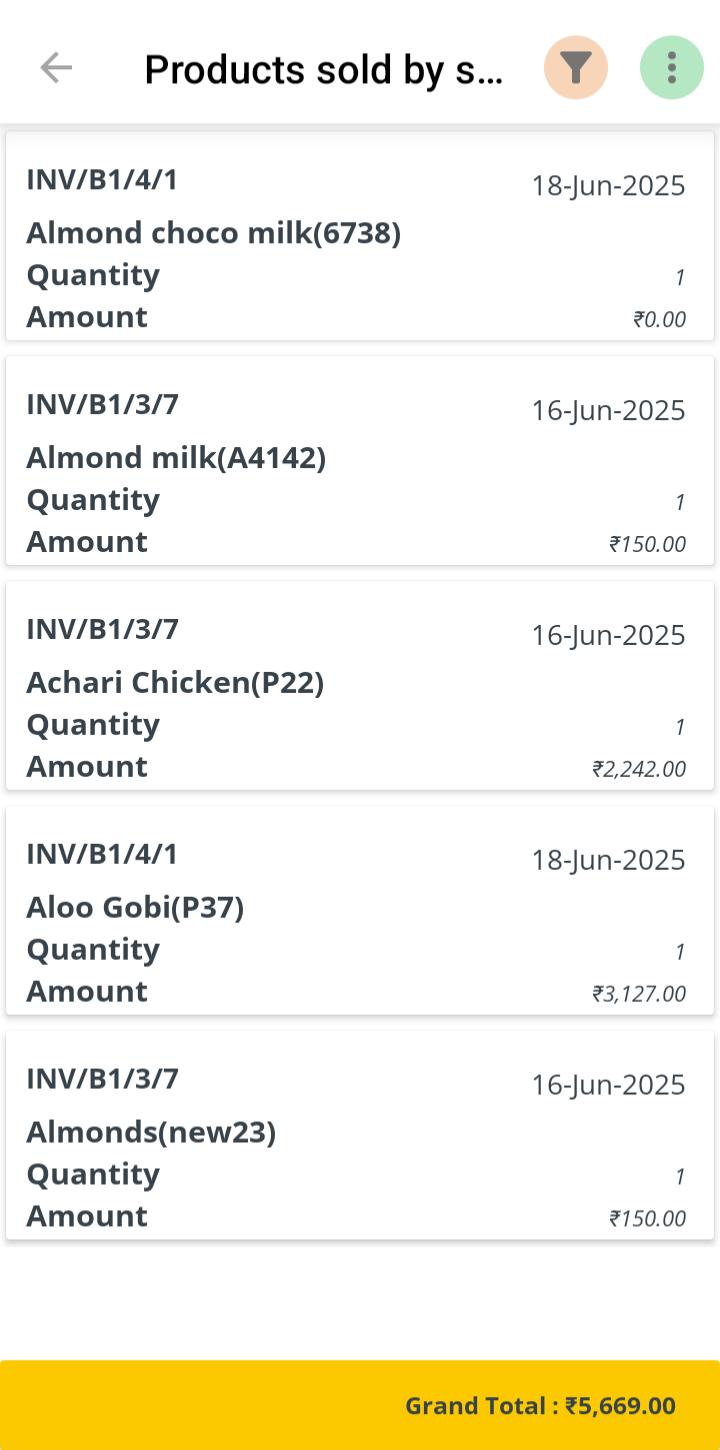Tap the Amount label under Almond milk(A4142)
This screenshot has width=720, height=1450.
point(87,542)
